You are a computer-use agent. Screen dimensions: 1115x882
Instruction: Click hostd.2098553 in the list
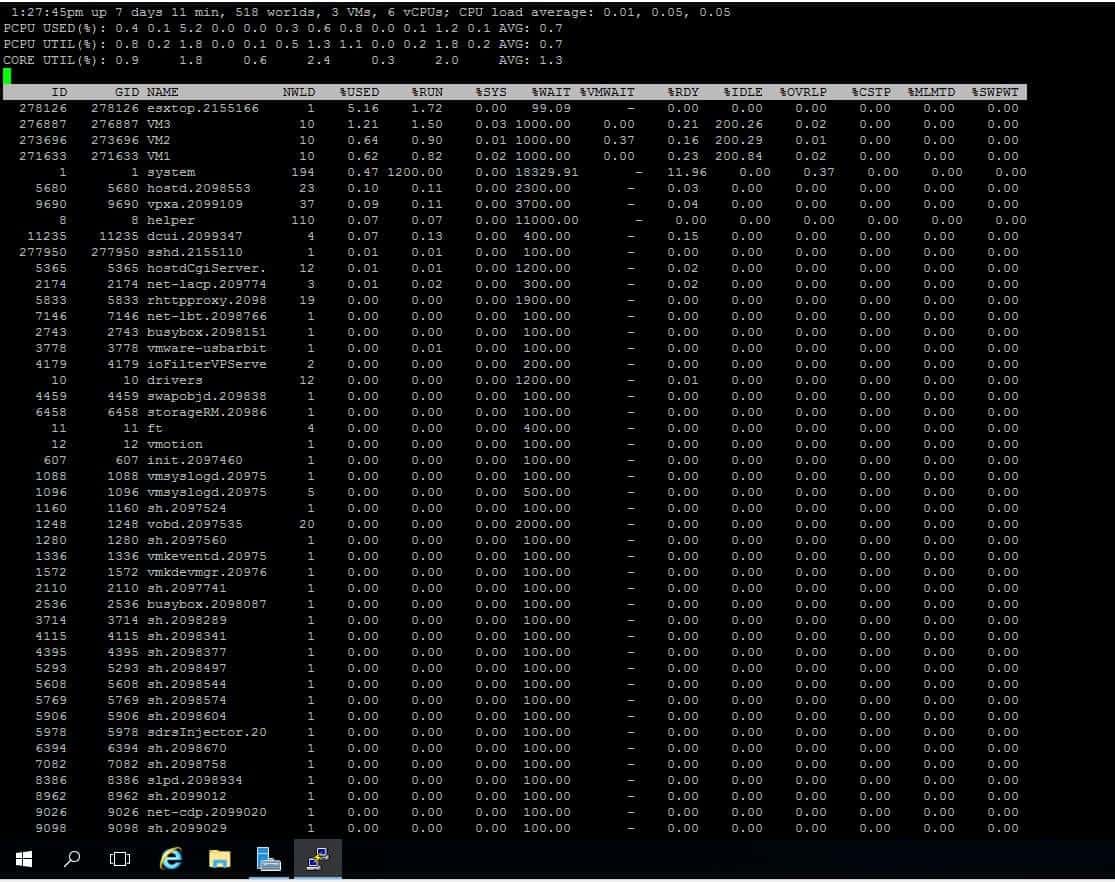click(198, 188)
